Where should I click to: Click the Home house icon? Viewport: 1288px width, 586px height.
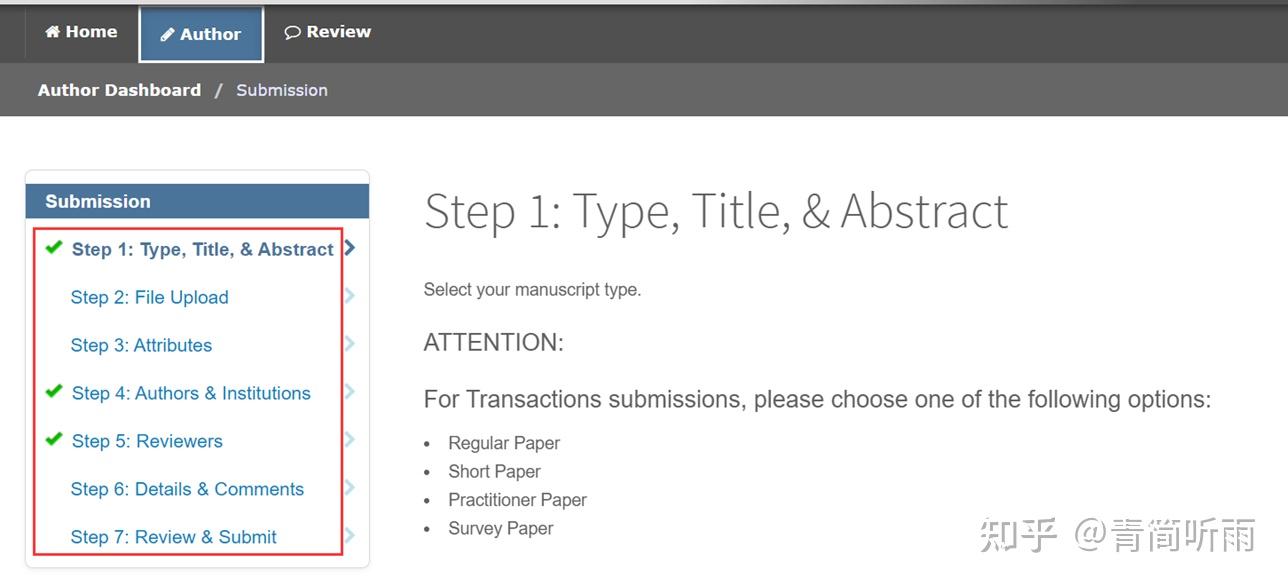(52, 32)
